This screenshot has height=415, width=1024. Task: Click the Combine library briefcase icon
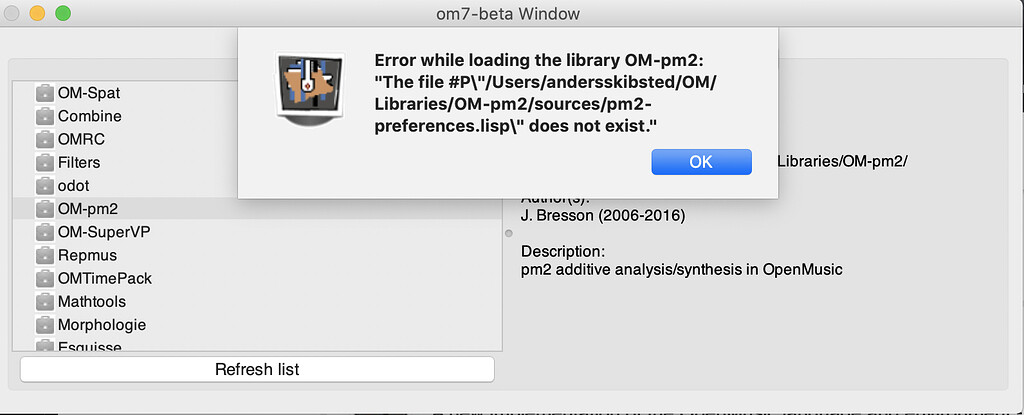(x=45, y=116)
